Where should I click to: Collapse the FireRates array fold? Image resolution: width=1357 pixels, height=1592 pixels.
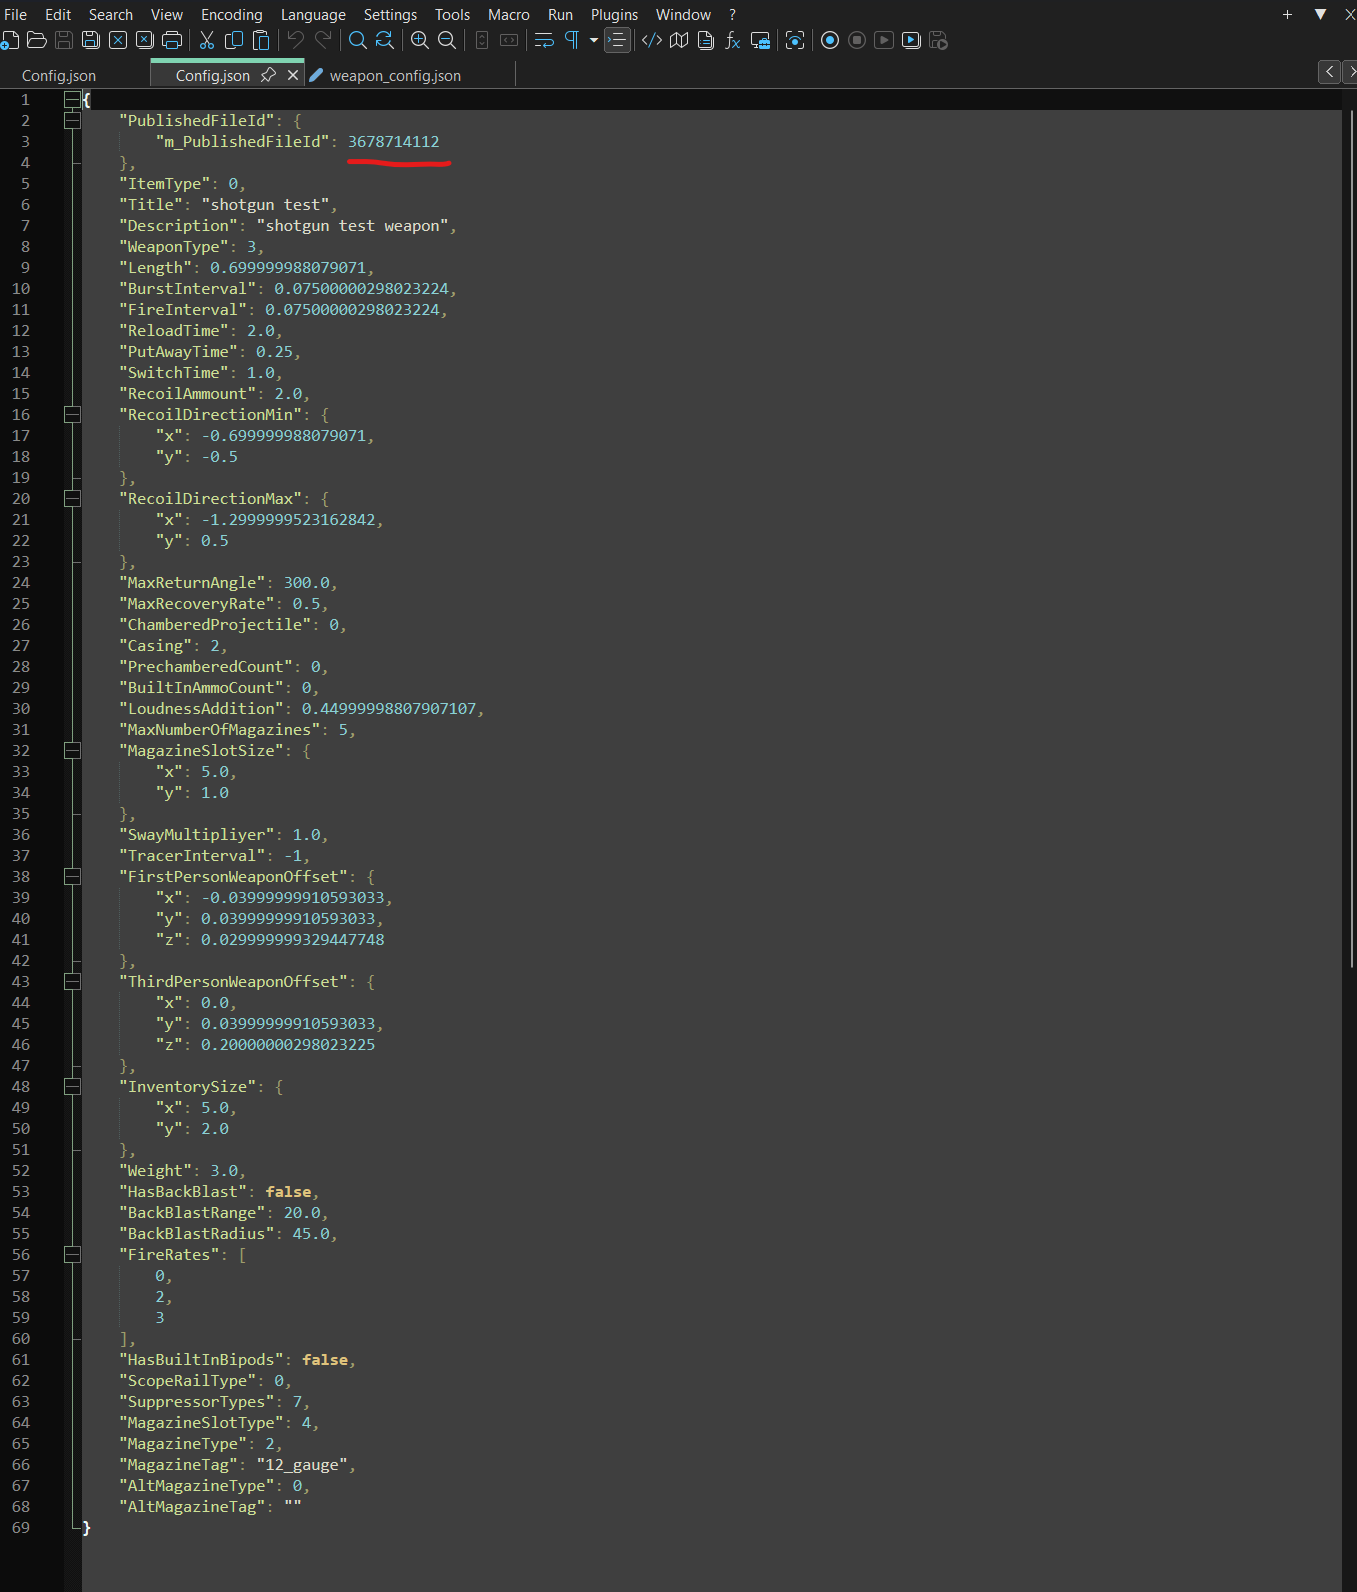pyautogui.click(x=72, y=1254)
